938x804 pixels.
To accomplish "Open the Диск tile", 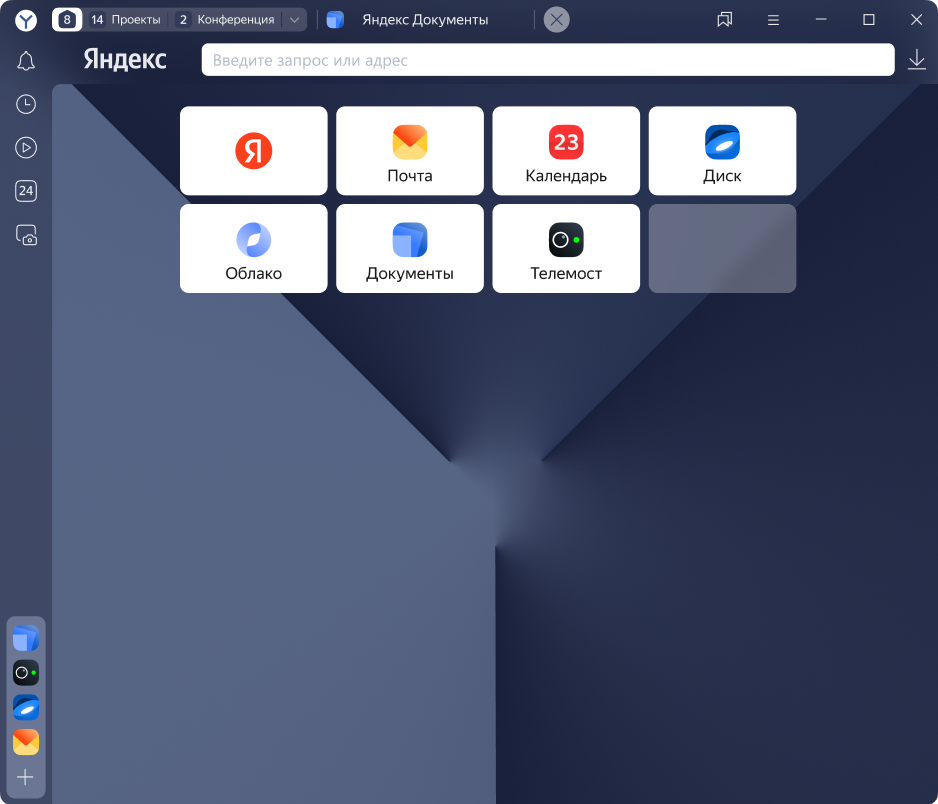I will click(722, 151).
